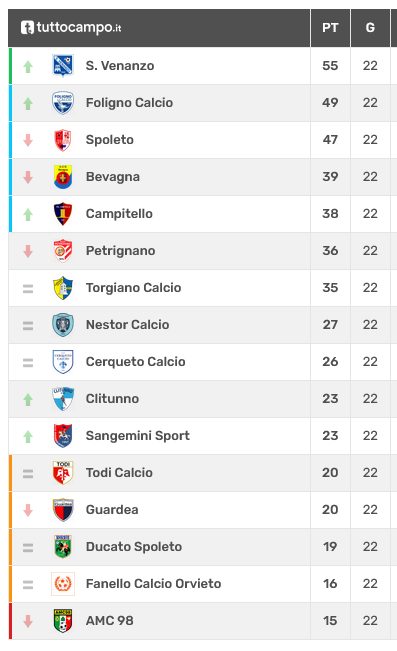Click the red down arrow beside Petrignano
397x651 pixels.
click(x=28, y=251)
